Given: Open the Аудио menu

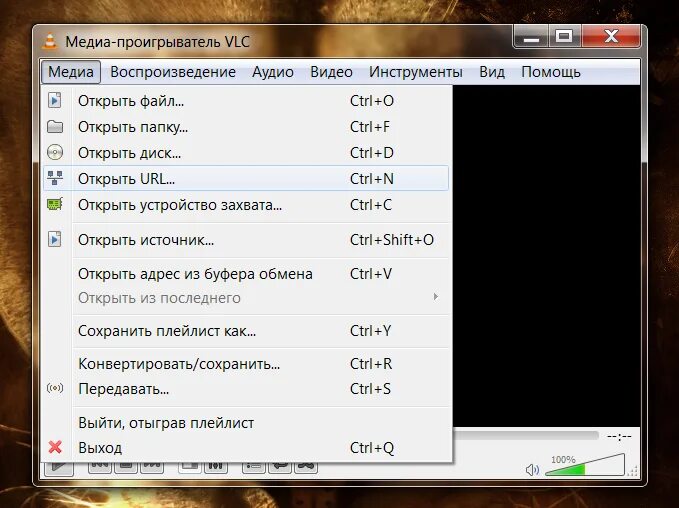Looking at the screenshot, I should 273,72.
